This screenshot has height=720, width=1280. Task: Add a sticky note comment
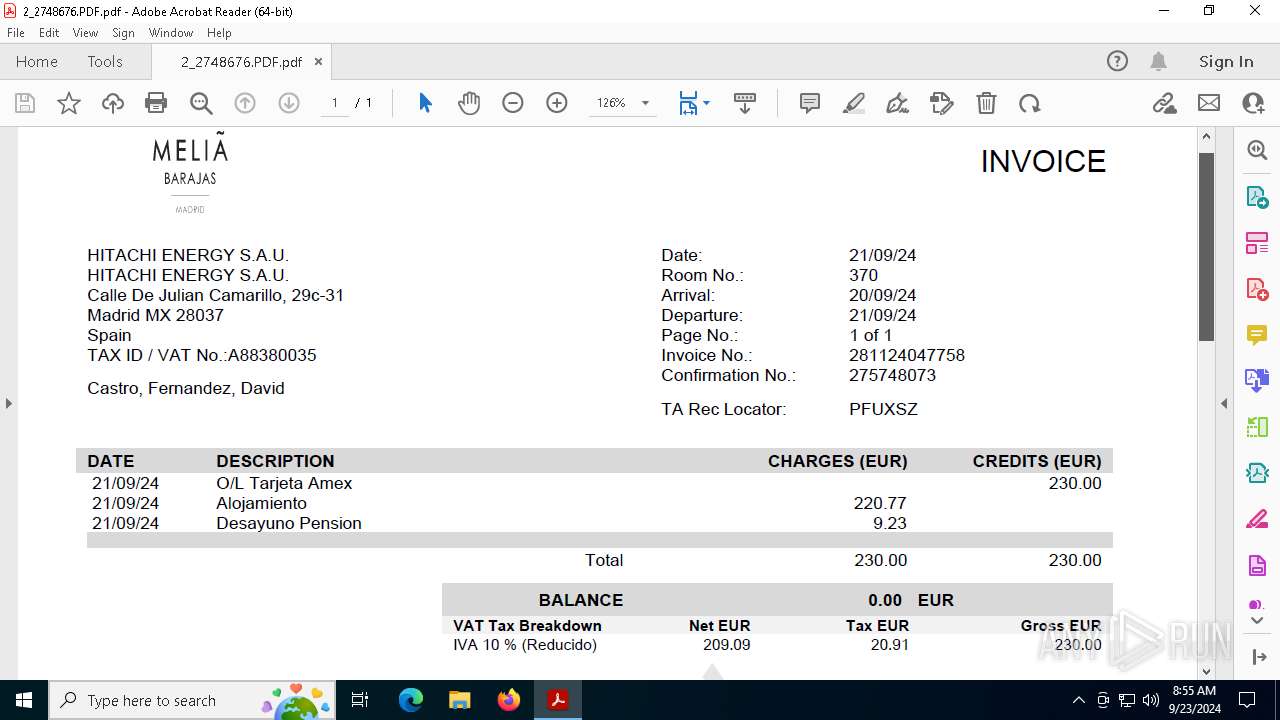click(810, 103)
